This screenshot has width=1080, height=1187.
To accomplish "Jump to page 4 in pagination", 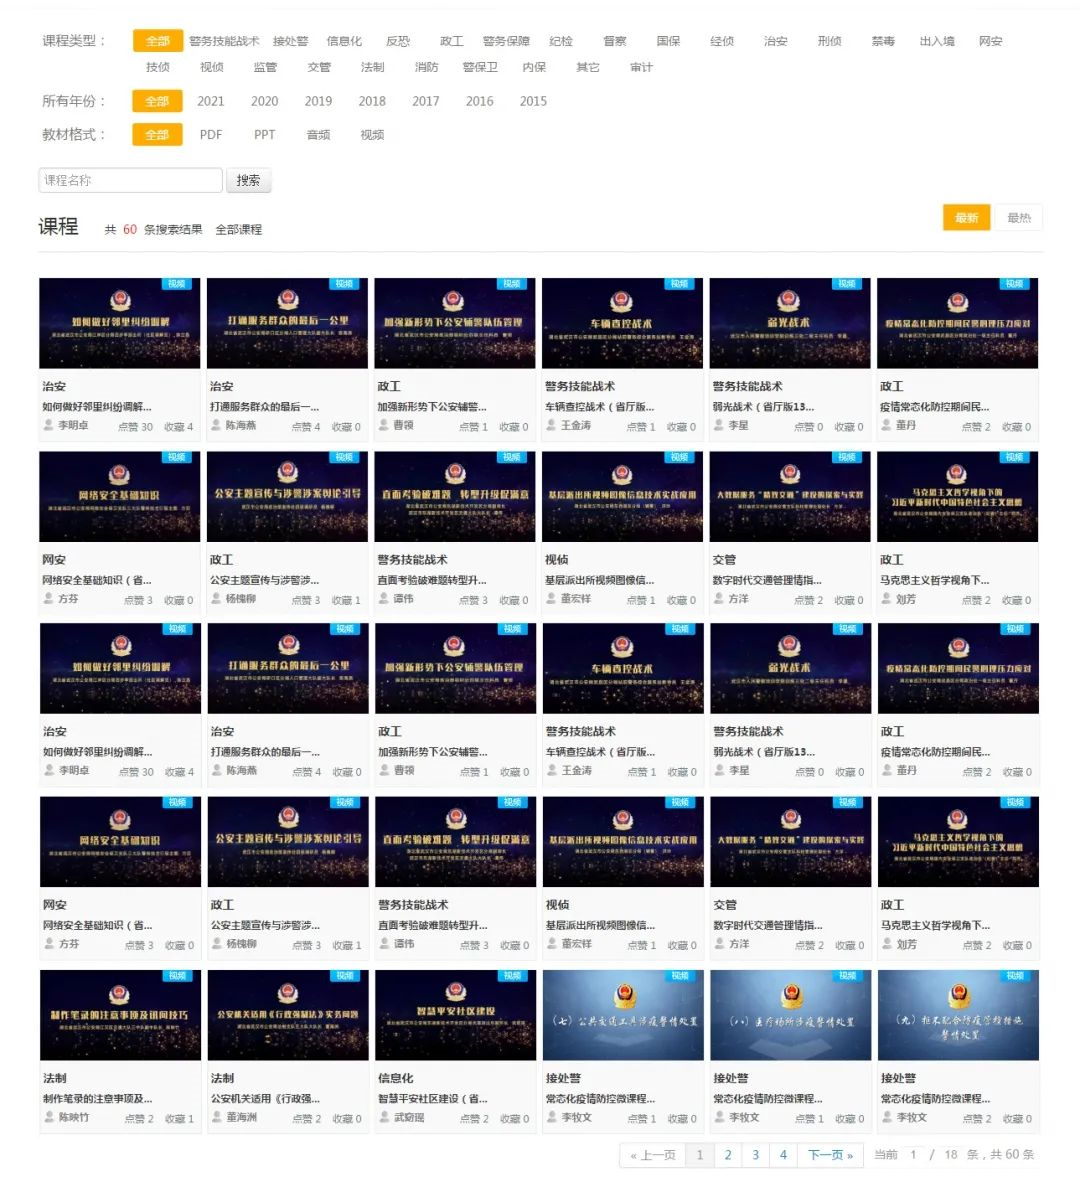I will [783, 1155].
